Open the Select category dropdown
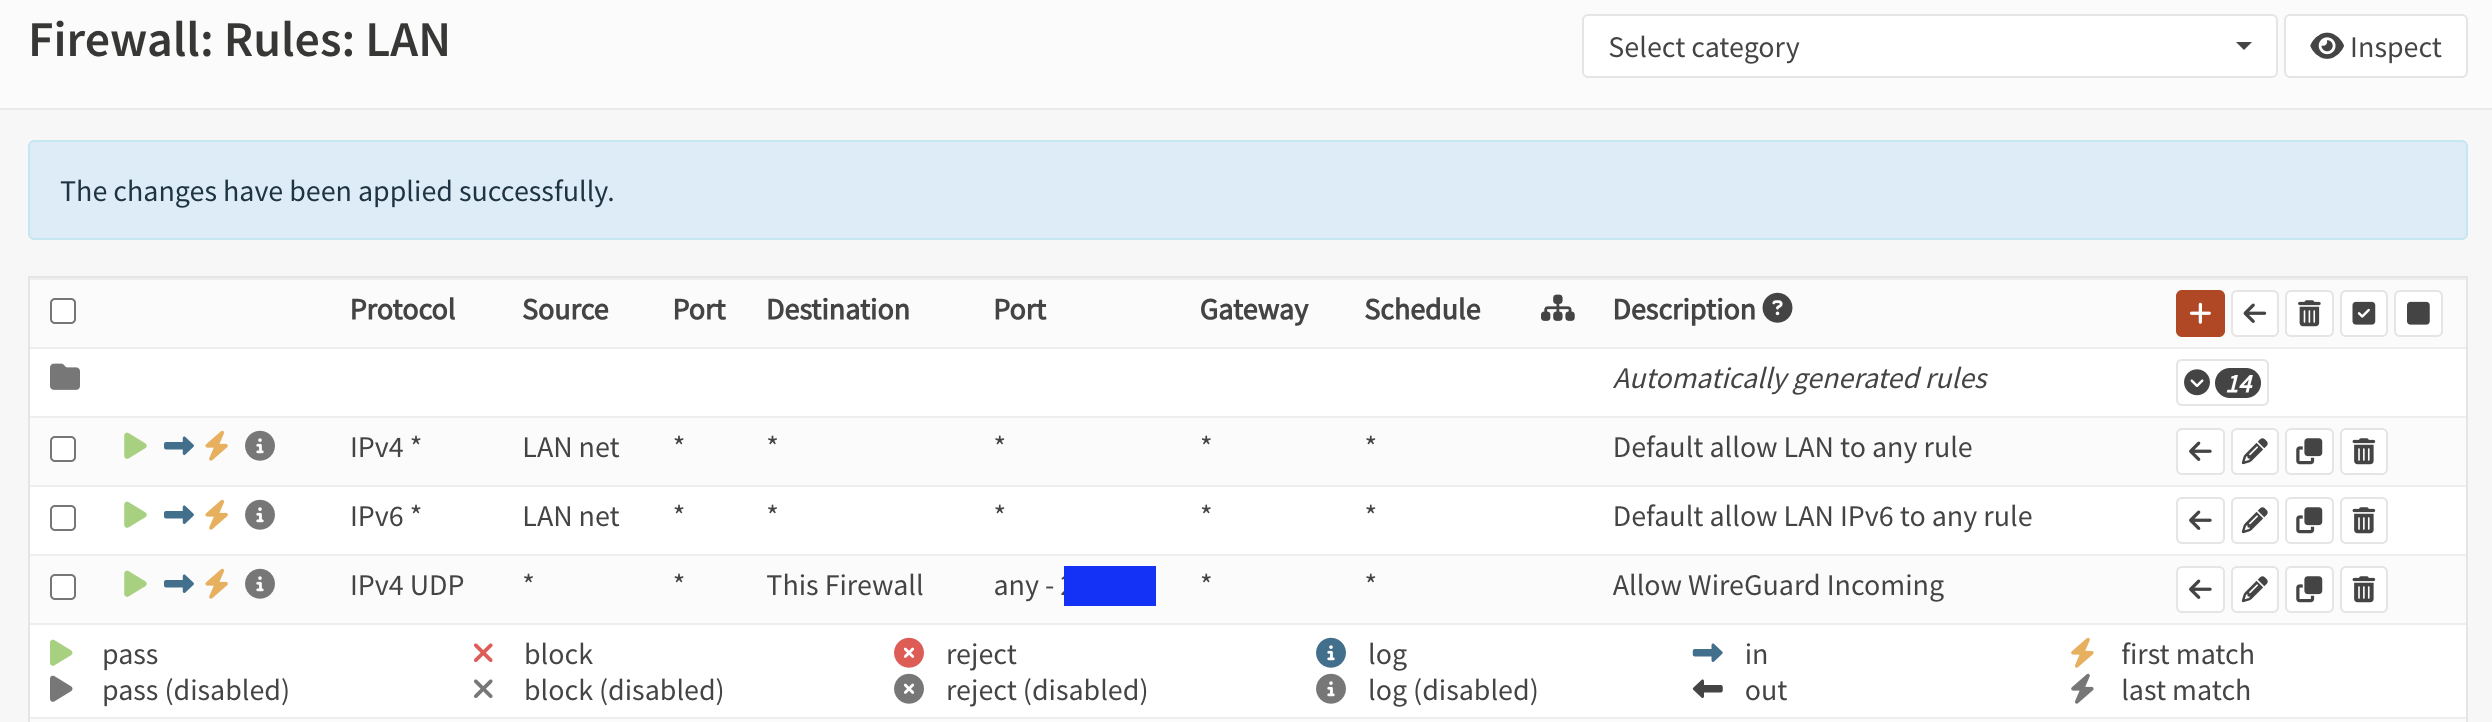 tap(1929, 47)
